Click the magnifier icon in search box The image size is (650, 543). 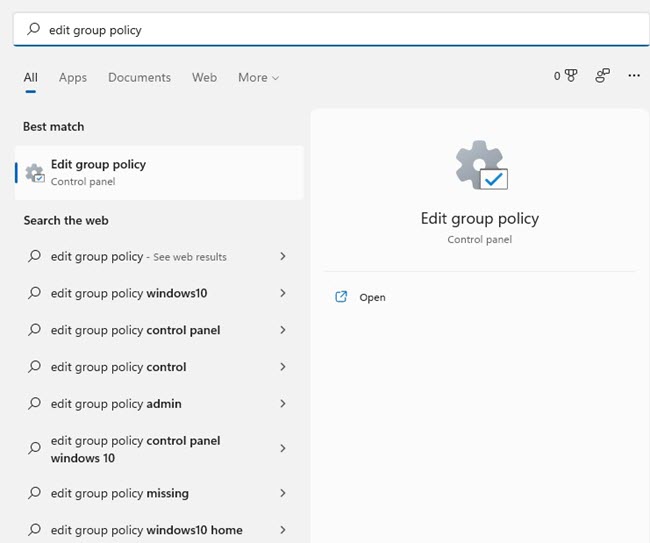tap(34, 29)
